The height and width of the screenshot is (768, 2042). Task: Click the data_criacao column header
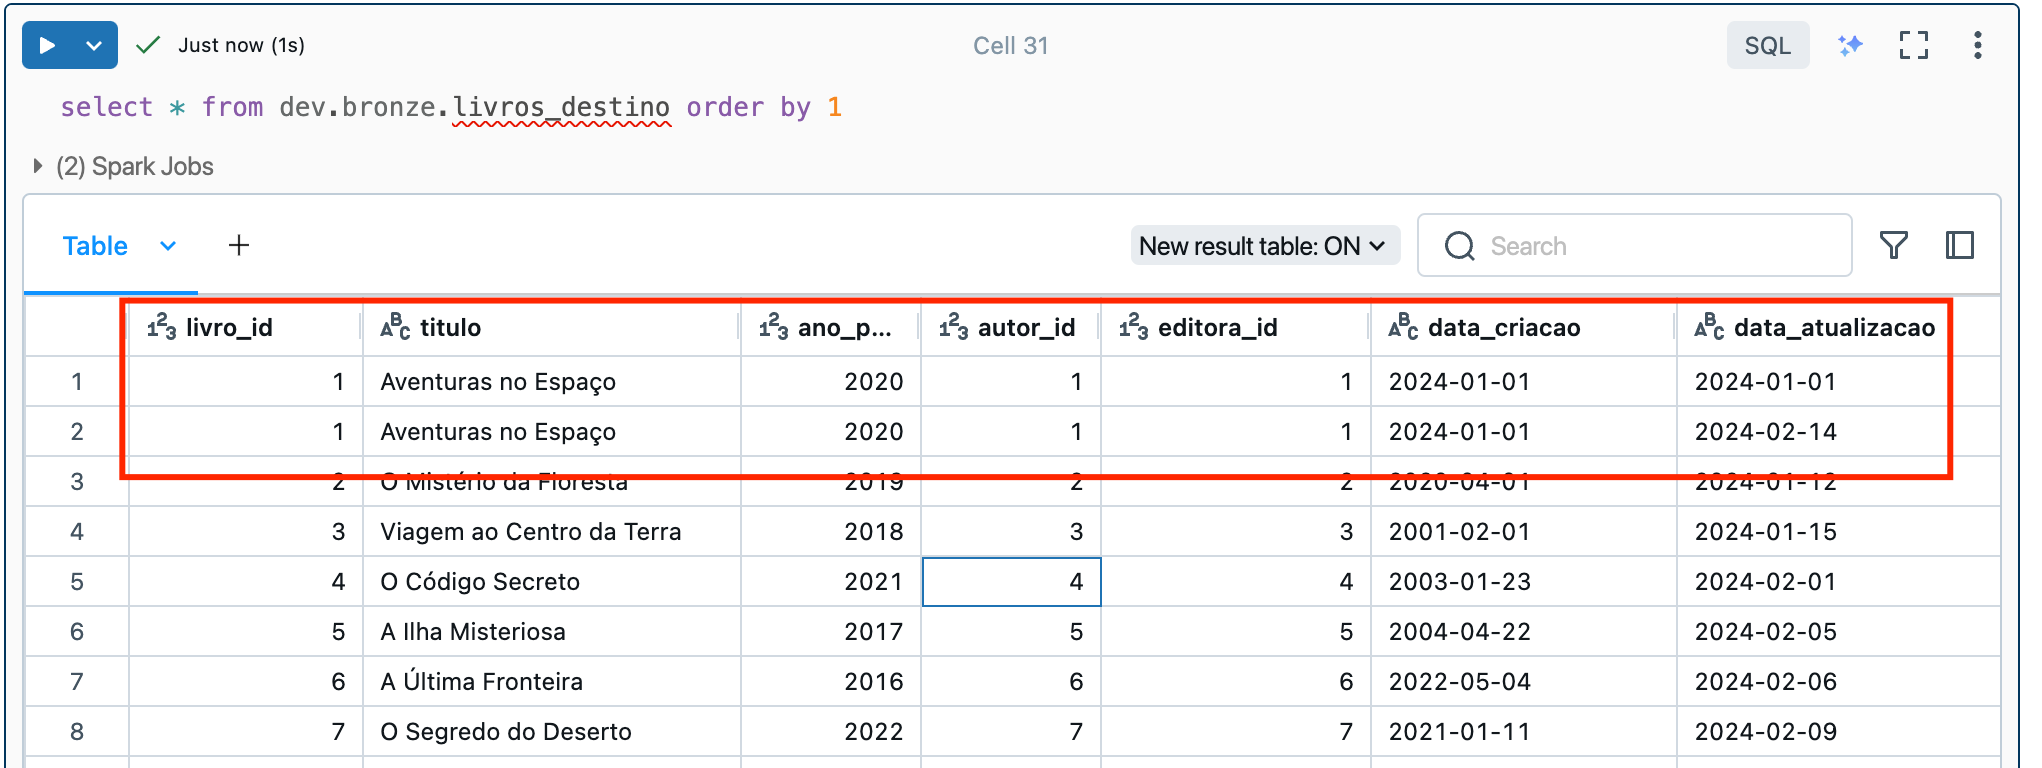1523,327
